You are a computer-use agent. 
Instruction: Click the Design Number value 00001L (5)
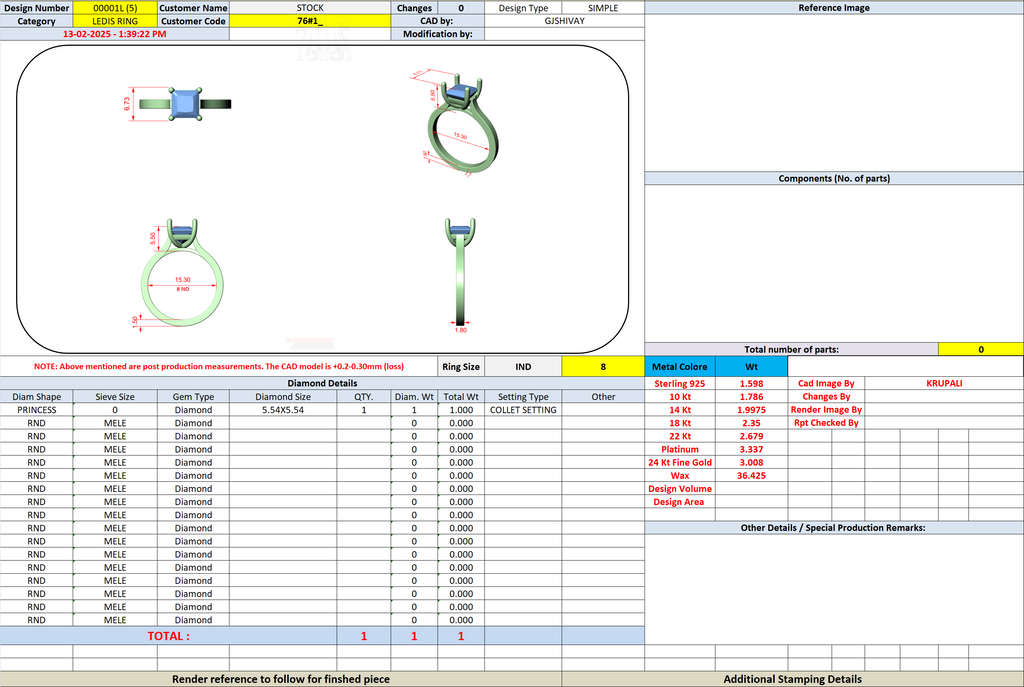coord(115,8)
